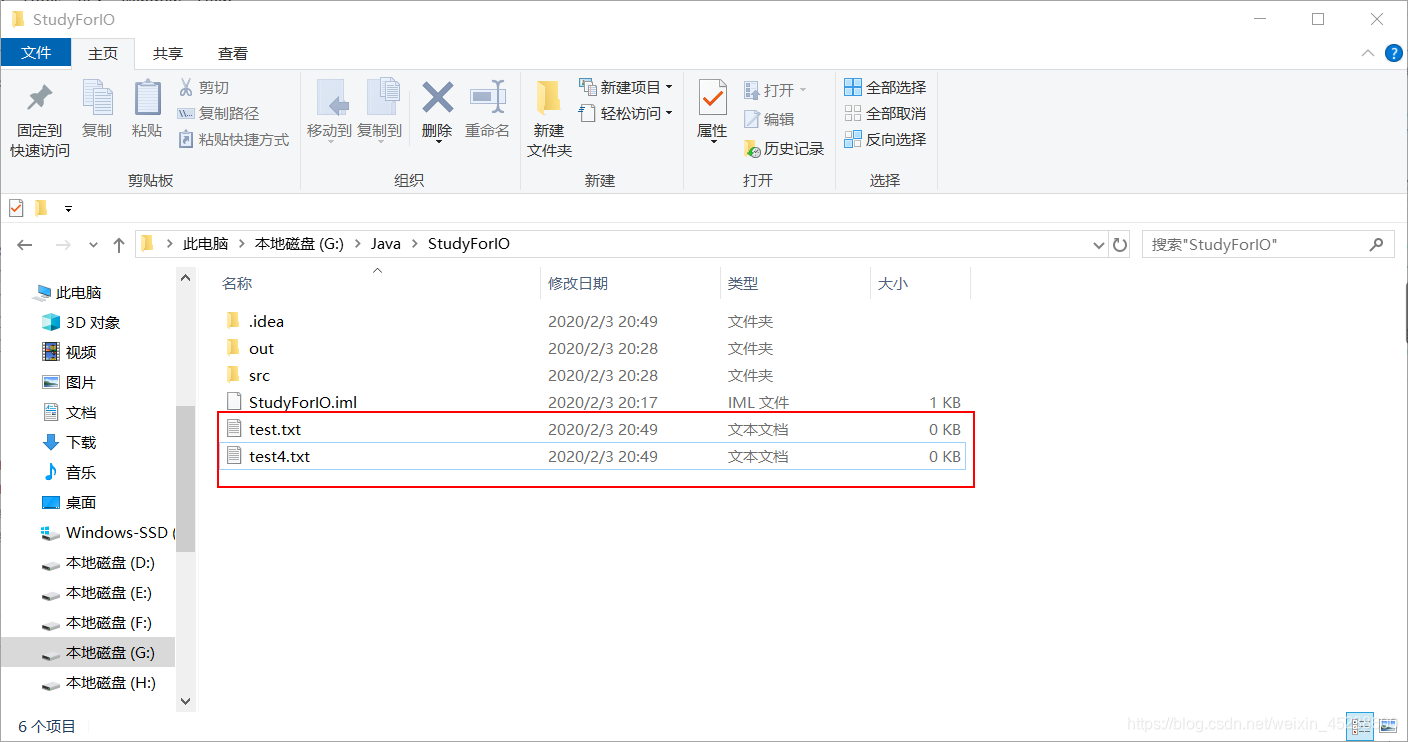Click the navigation pane scrollbar thumb

(x=185, y=478)
